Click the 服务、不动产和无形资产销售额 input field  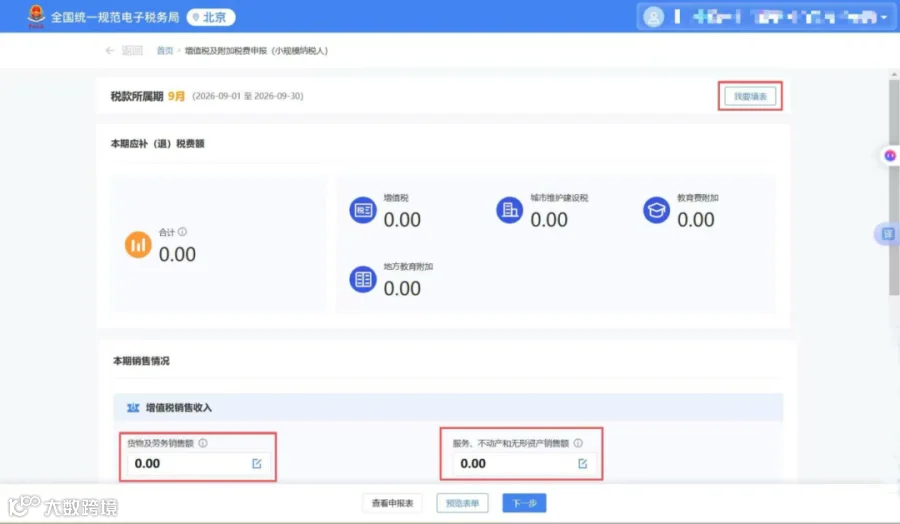coord(523,463)
